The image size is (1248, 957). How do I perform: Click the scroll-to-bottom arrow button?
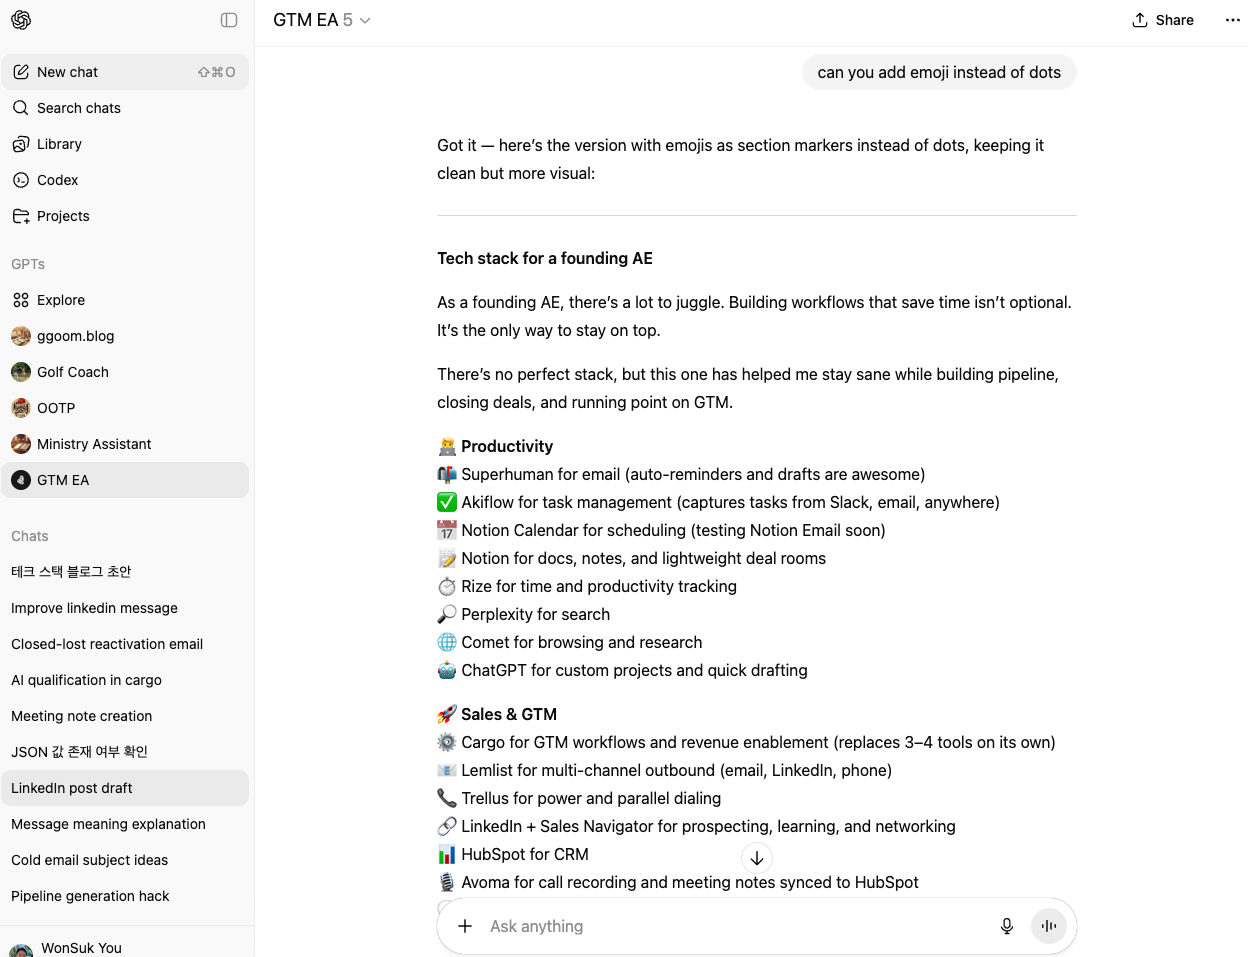(x=757, y=858)
